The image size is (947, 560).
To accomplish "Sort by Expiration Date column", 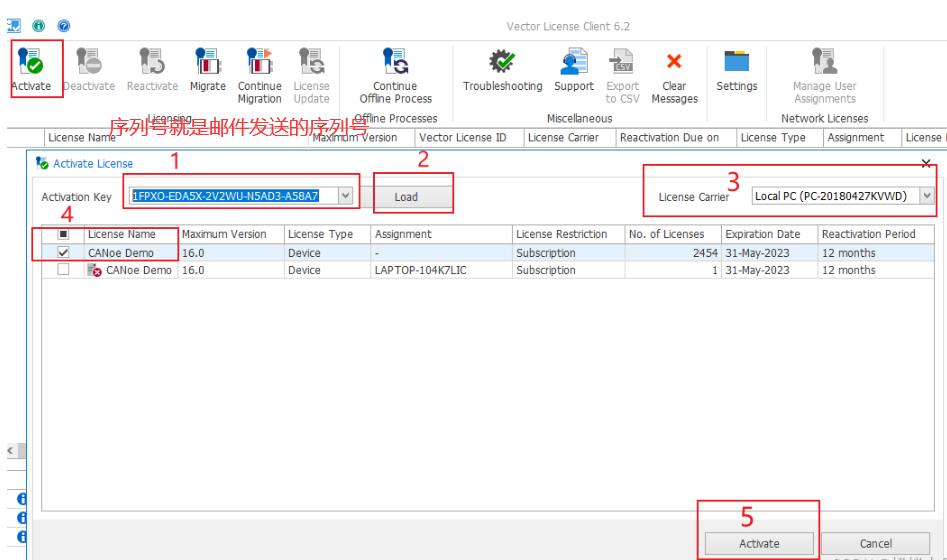I will click(769, 234).
